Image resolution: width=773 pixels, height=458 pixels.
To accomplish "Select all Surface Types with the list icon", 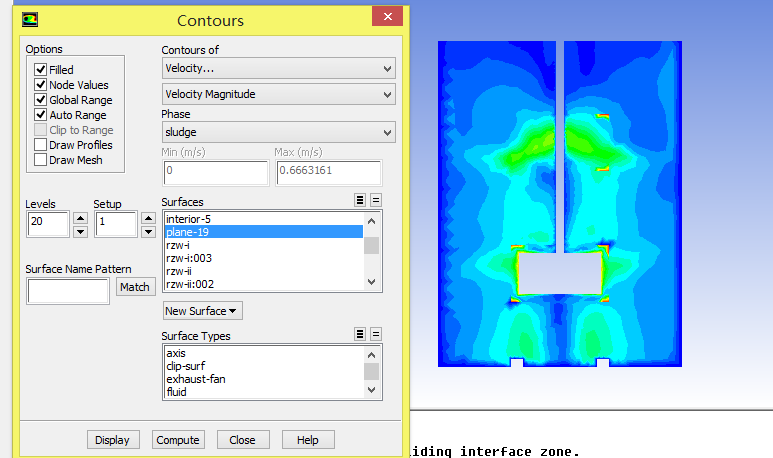I will pyautogui.click(x=360, y=334).
